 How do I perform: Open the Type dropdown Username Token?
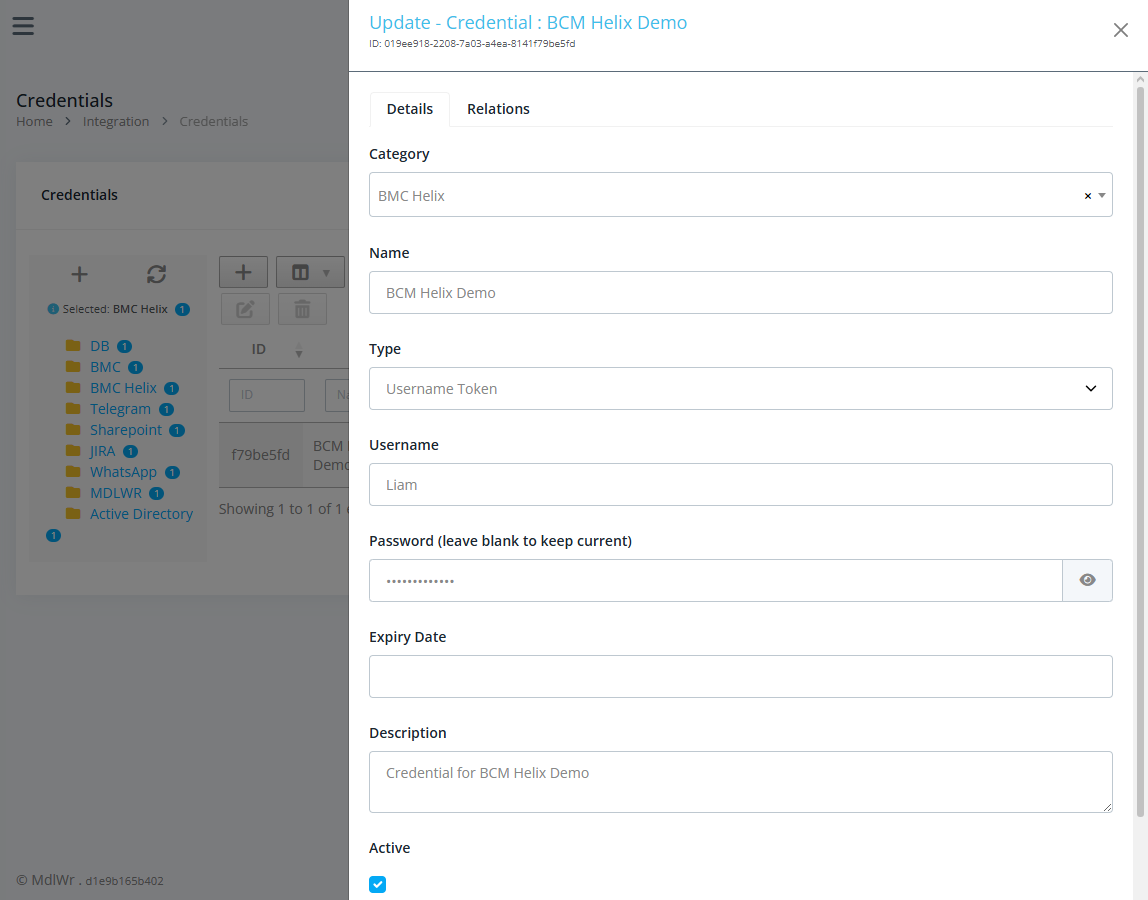(740, 389)
